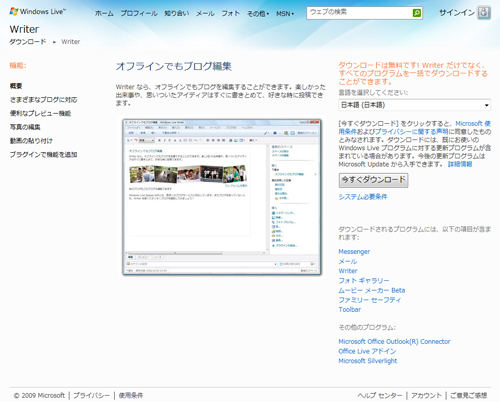This screenshot has width=500, height=402.
Task: Open Microsoft Office Outlook(R) Connector link
Action: [x=394, y=342]
